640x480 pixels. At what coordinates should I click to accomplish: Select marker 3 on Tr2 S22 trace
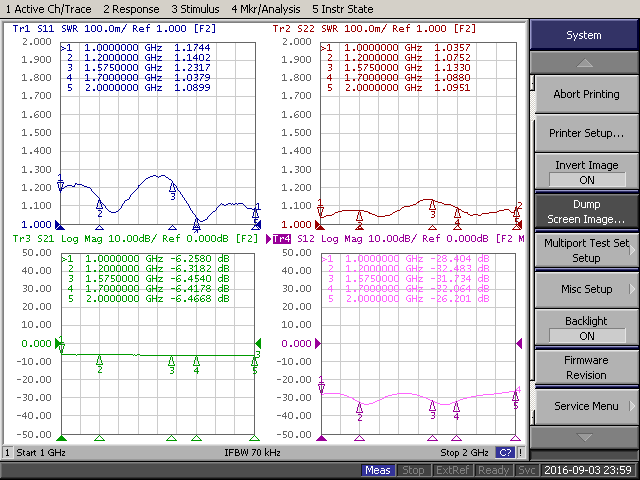tap(433, 209)
